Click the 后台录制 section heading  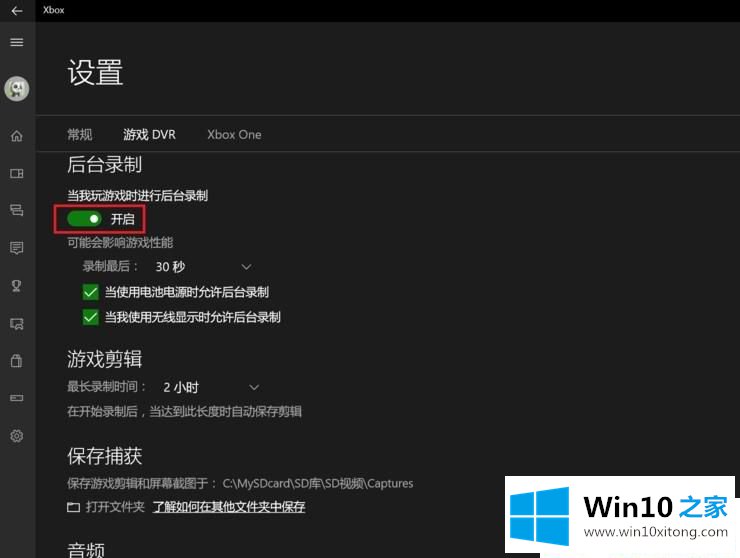click(104, 165)
